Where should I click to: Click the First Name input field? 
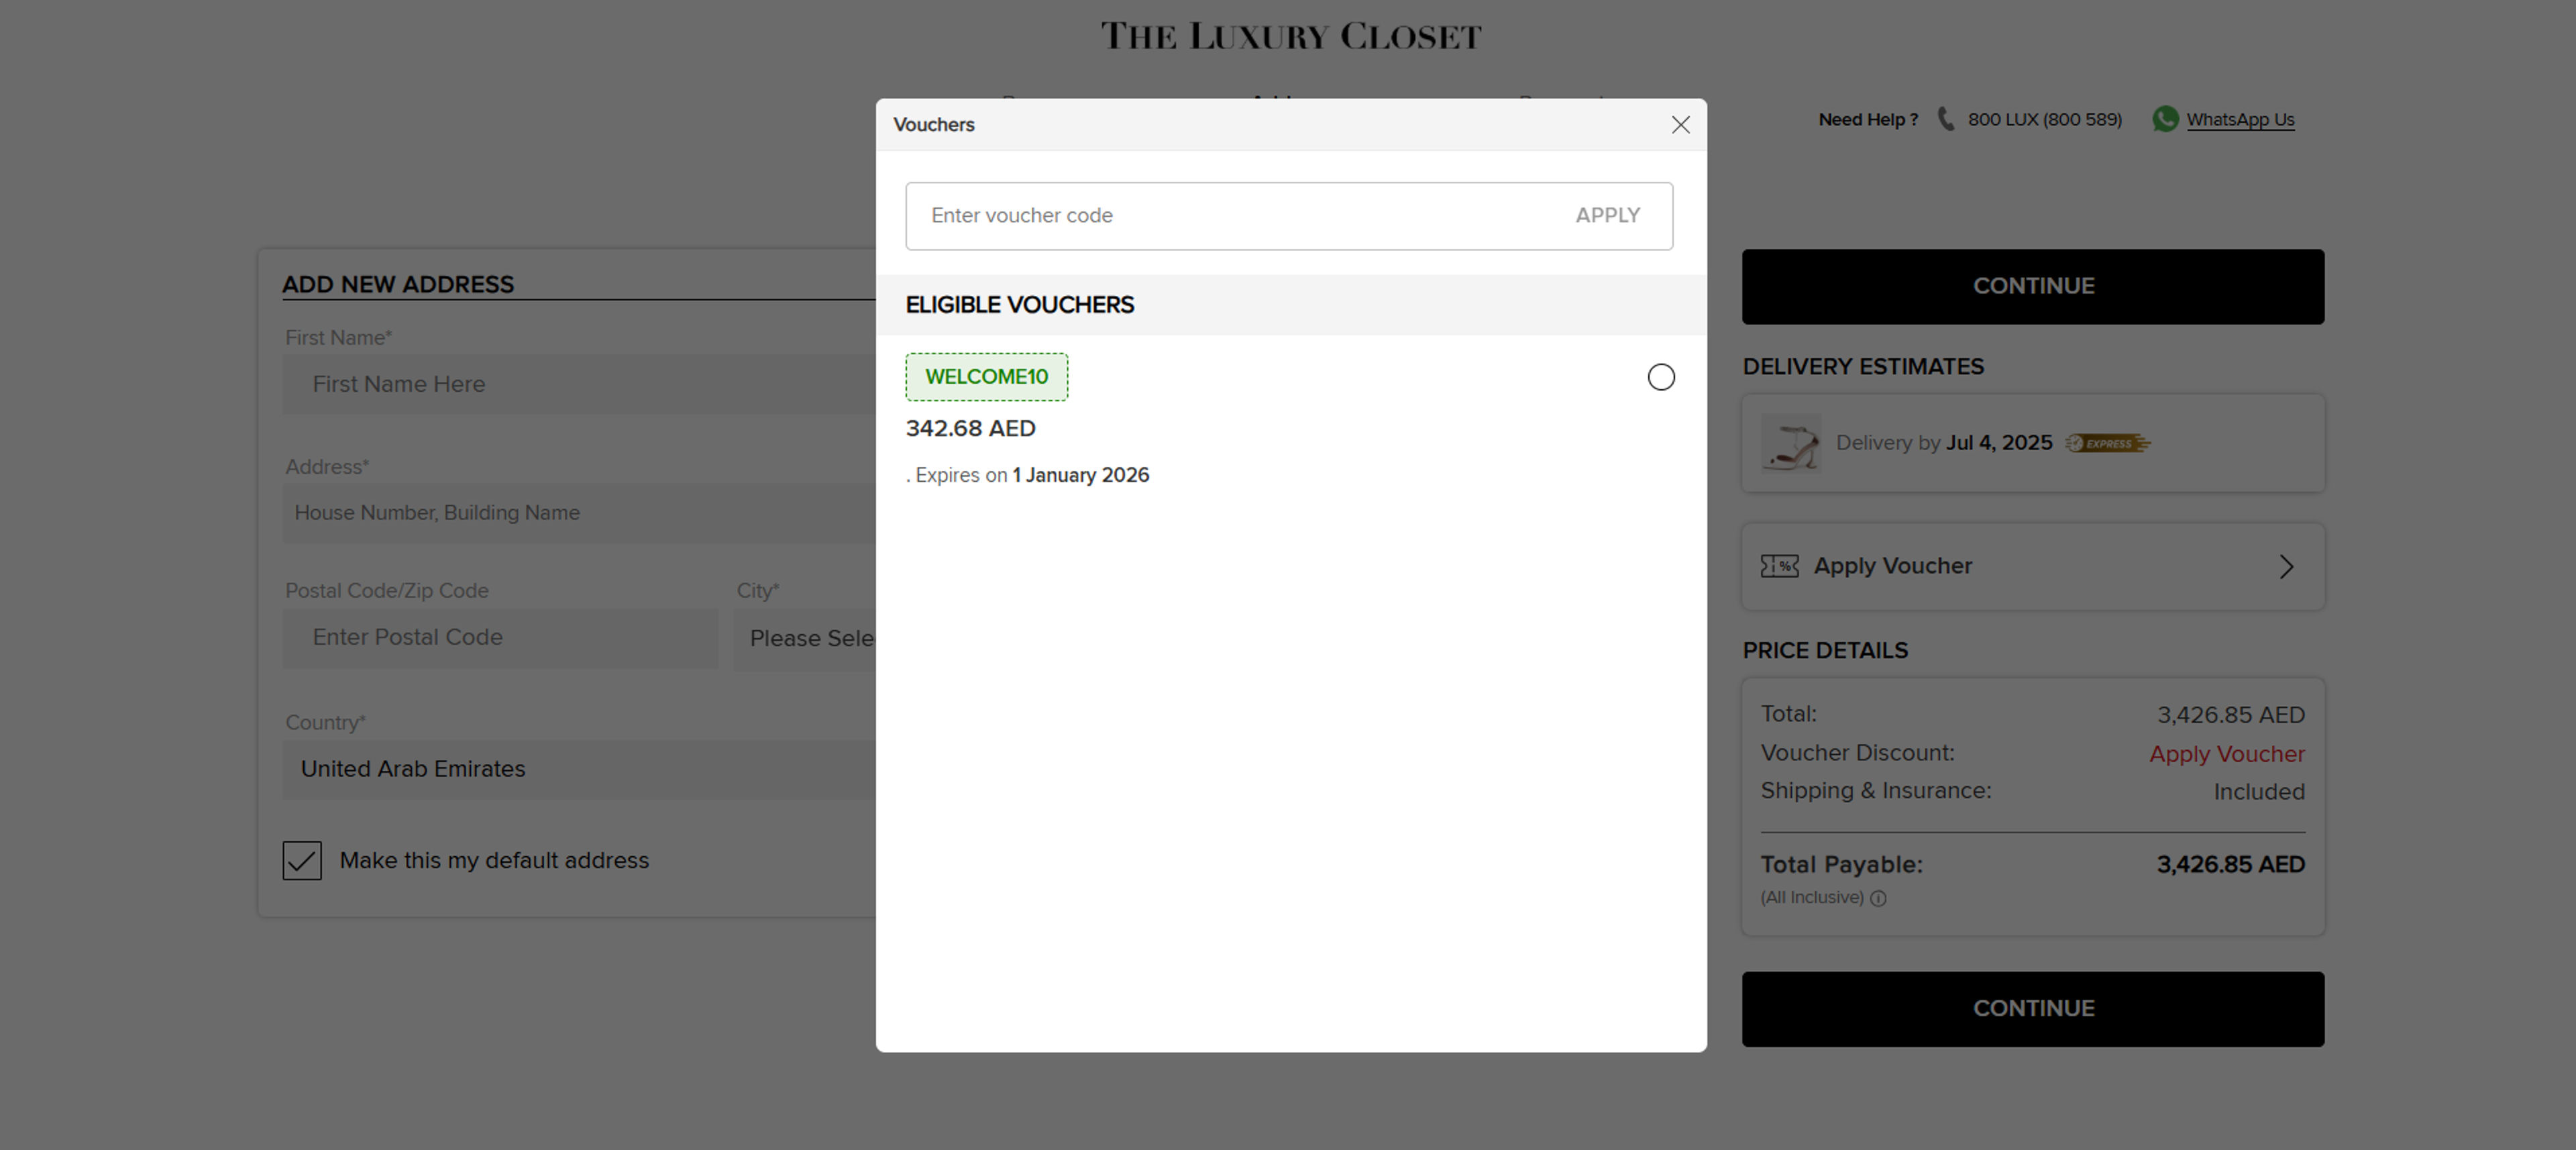coord(579,384)
